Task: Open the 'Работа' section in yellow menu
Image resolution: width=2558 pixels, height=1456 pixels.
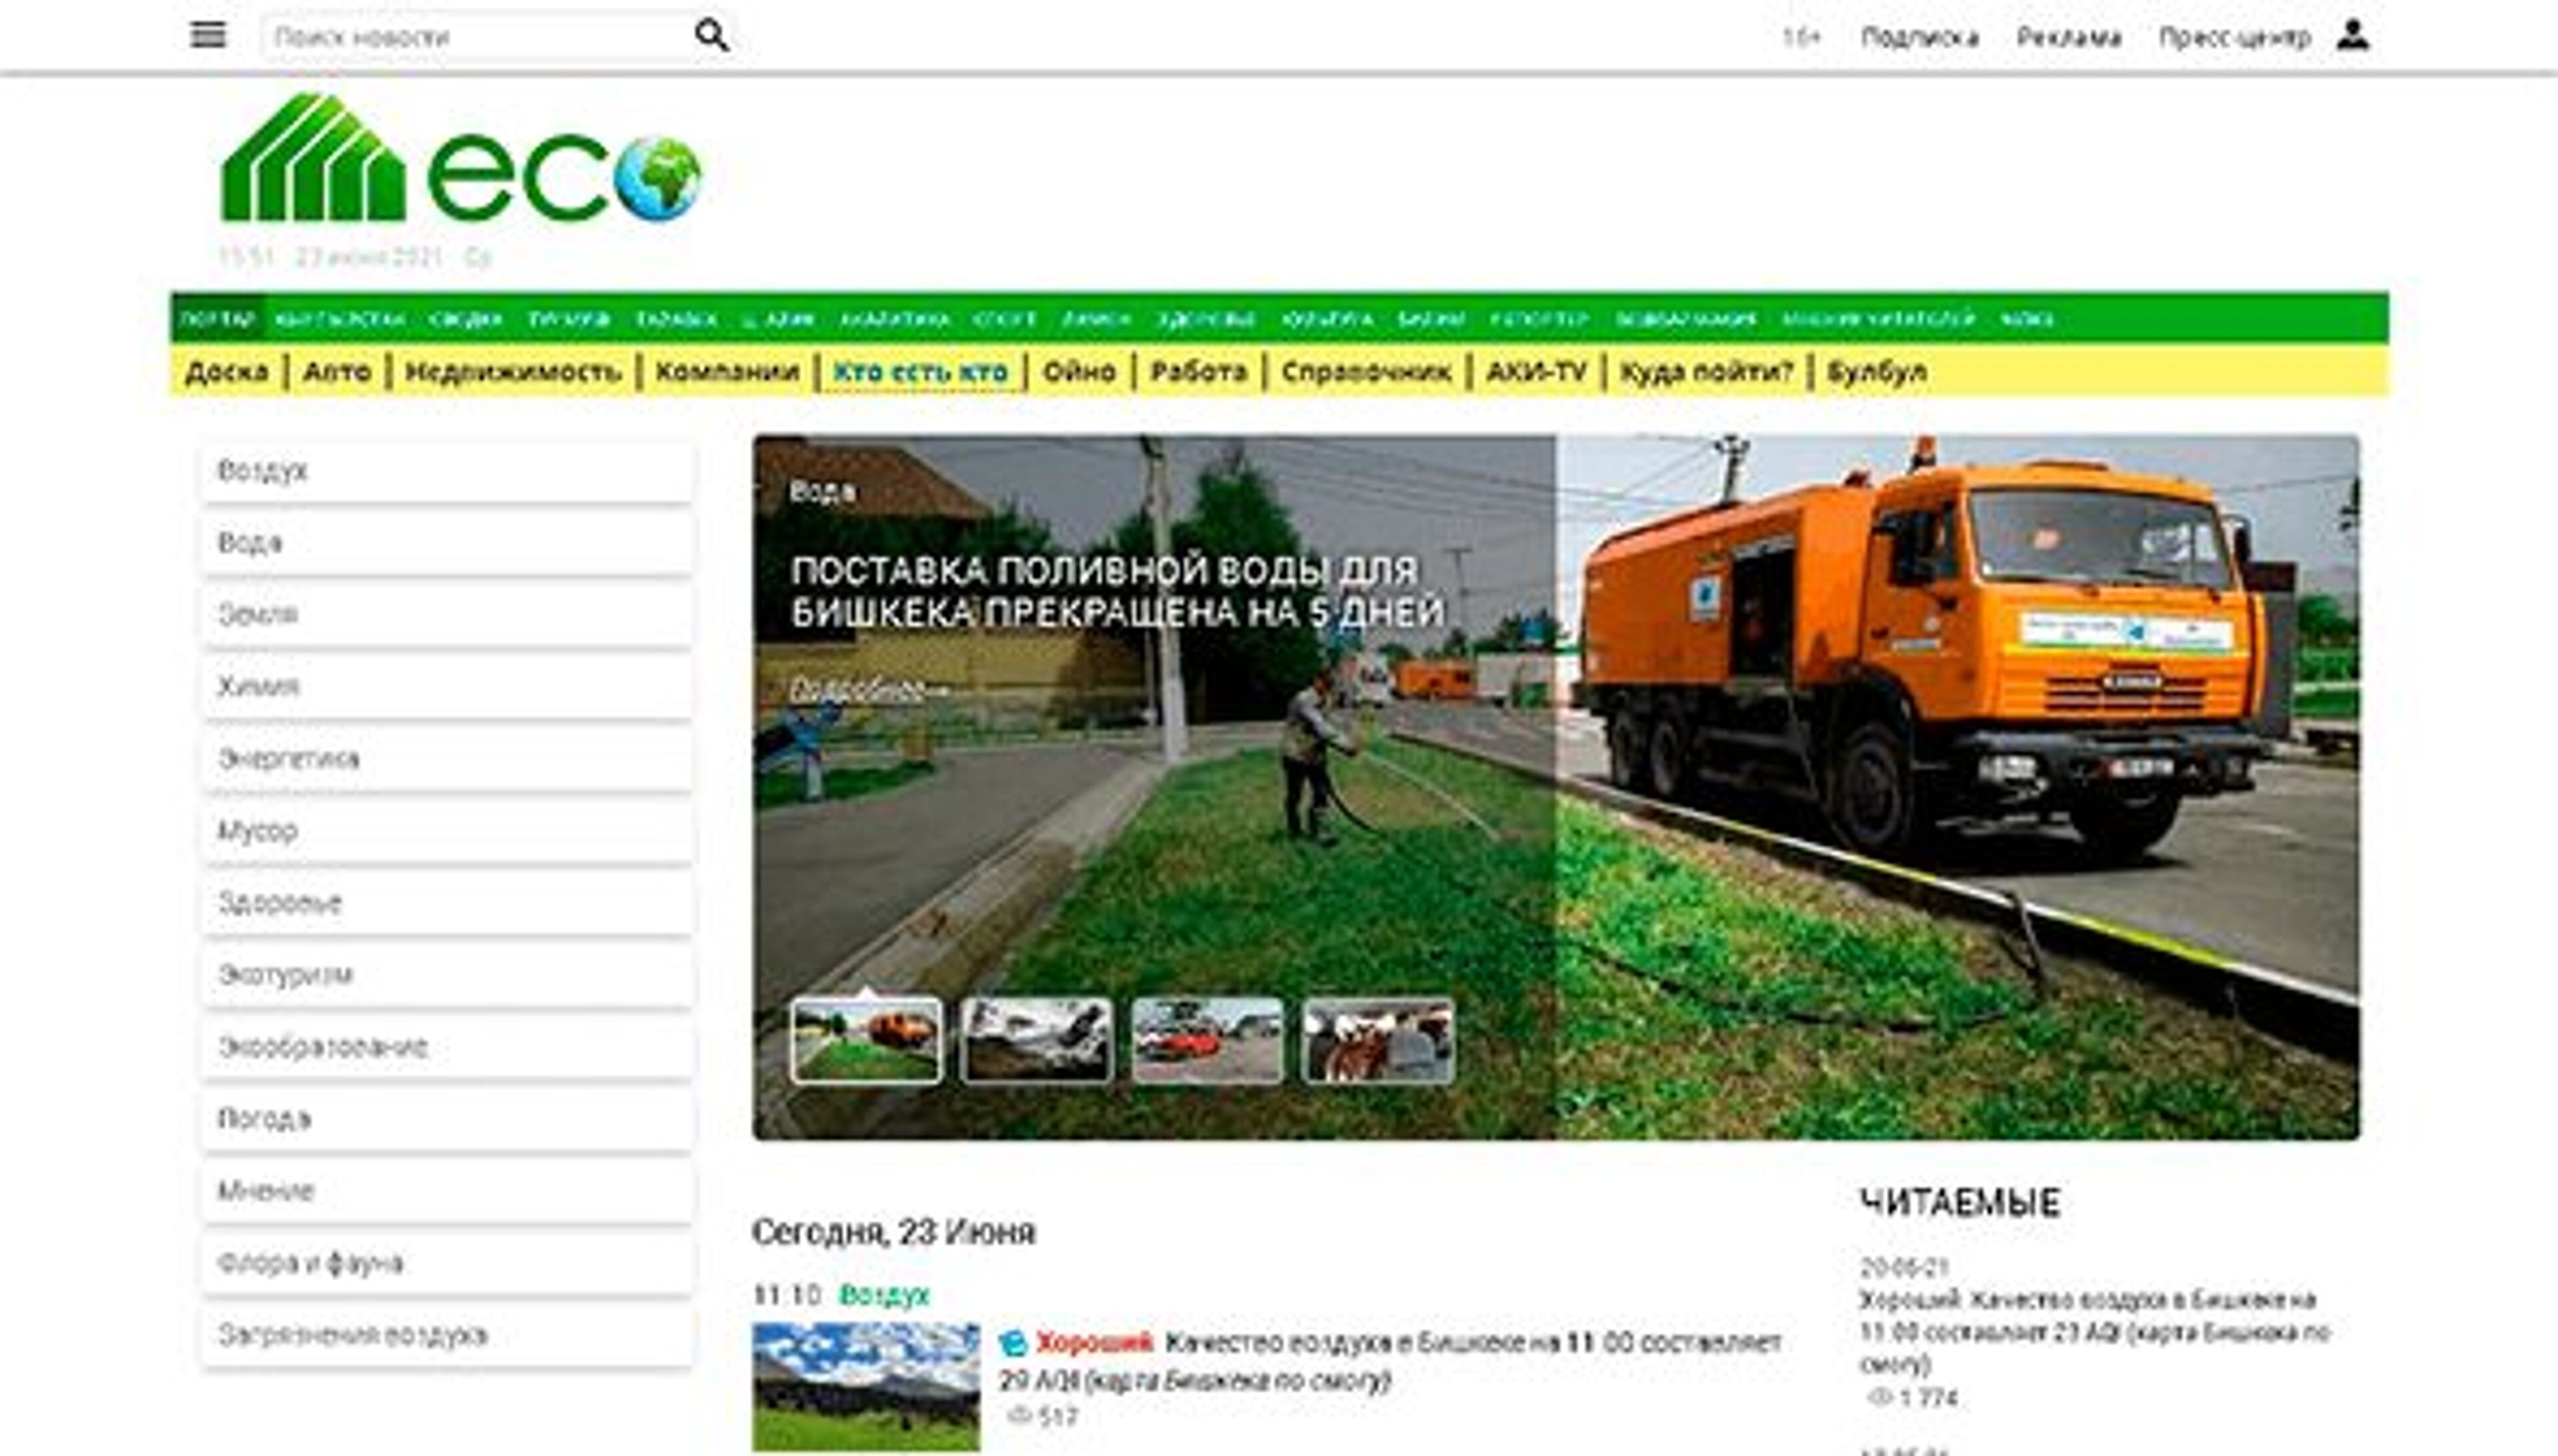Action: coord(1198,371)
